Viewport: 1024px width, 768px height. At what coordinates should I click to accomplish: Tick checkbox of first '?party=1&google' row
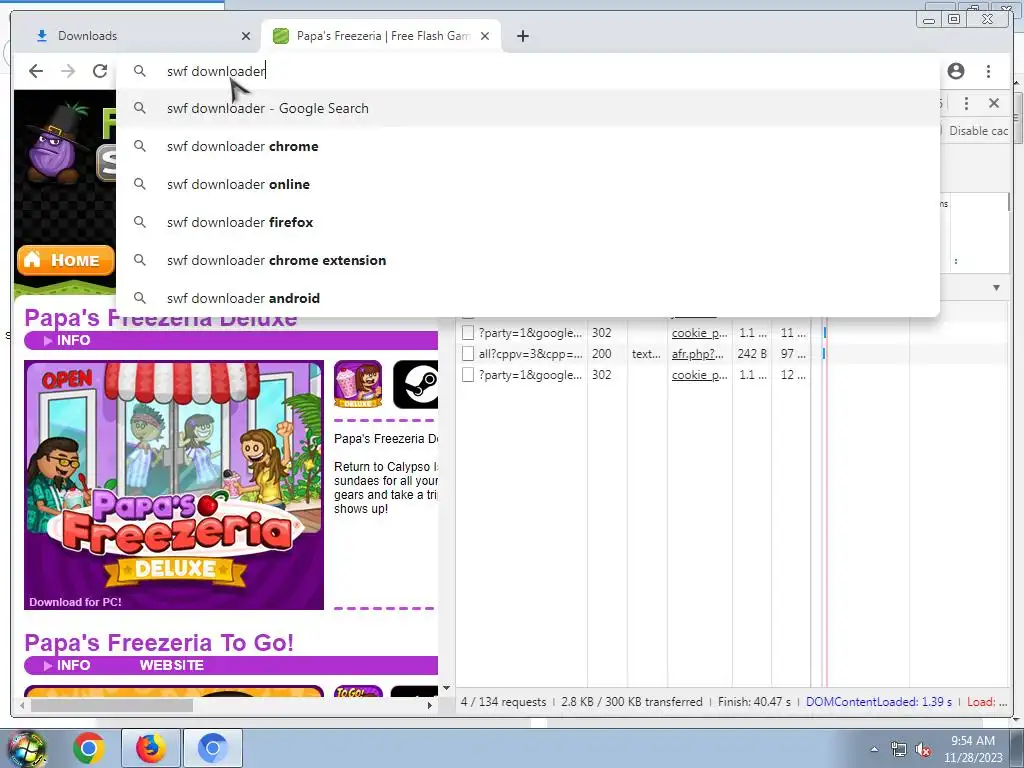point(468,332)
